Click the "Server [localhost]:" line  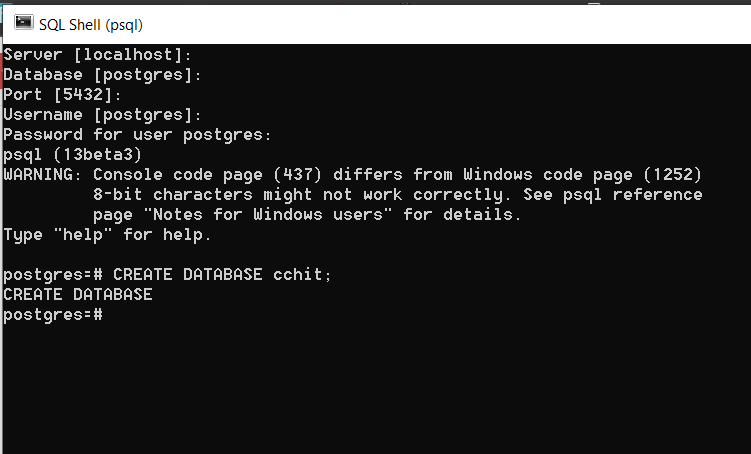[x=97, y=55]
